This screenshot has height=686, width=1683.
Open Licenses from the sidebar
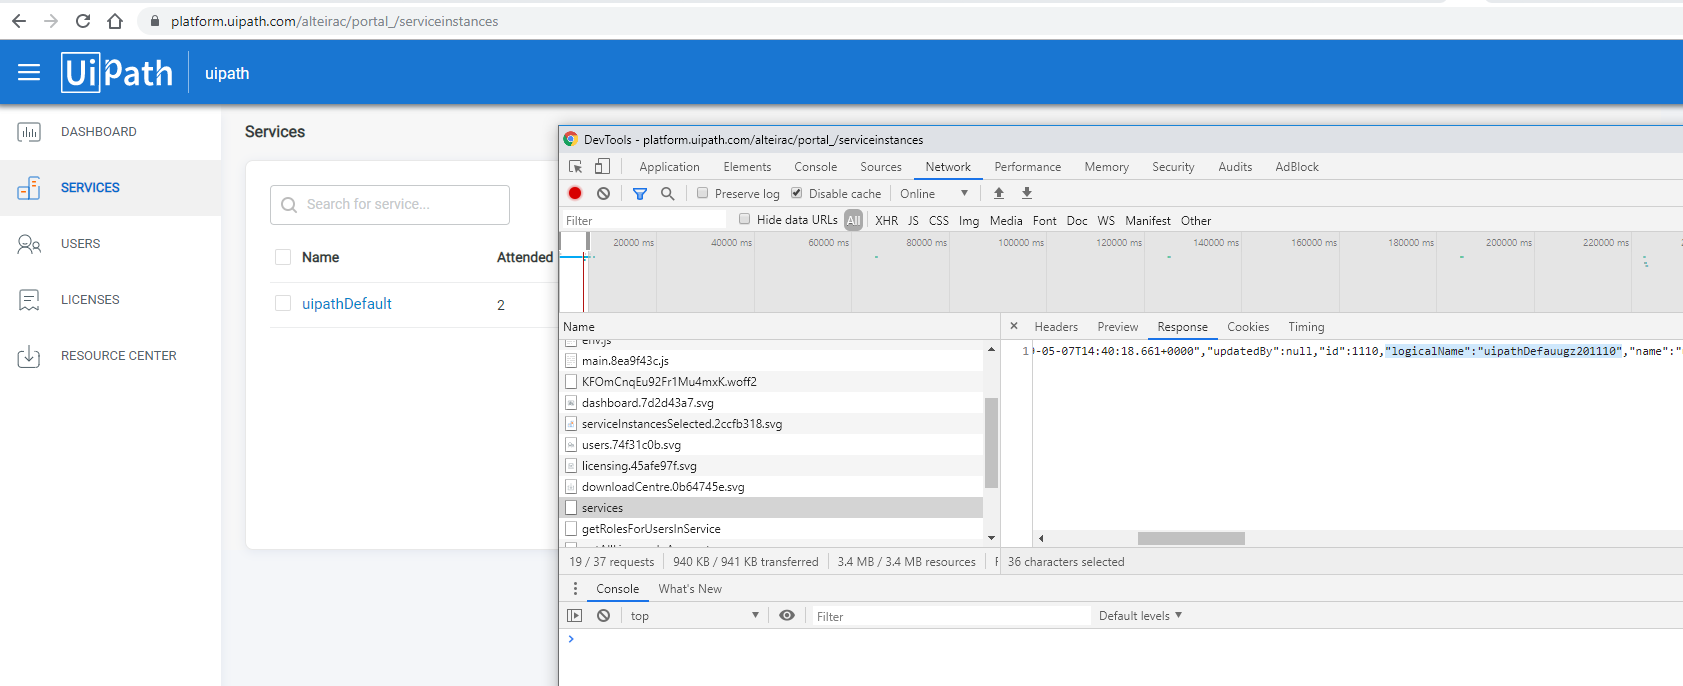pos(110,300)
